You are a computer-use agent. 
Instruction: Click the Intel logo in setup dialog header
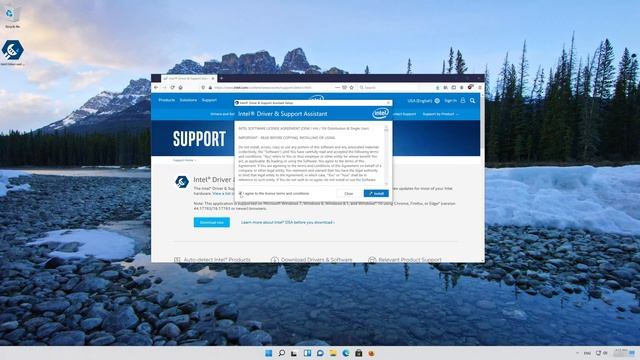tap(380, 113)
